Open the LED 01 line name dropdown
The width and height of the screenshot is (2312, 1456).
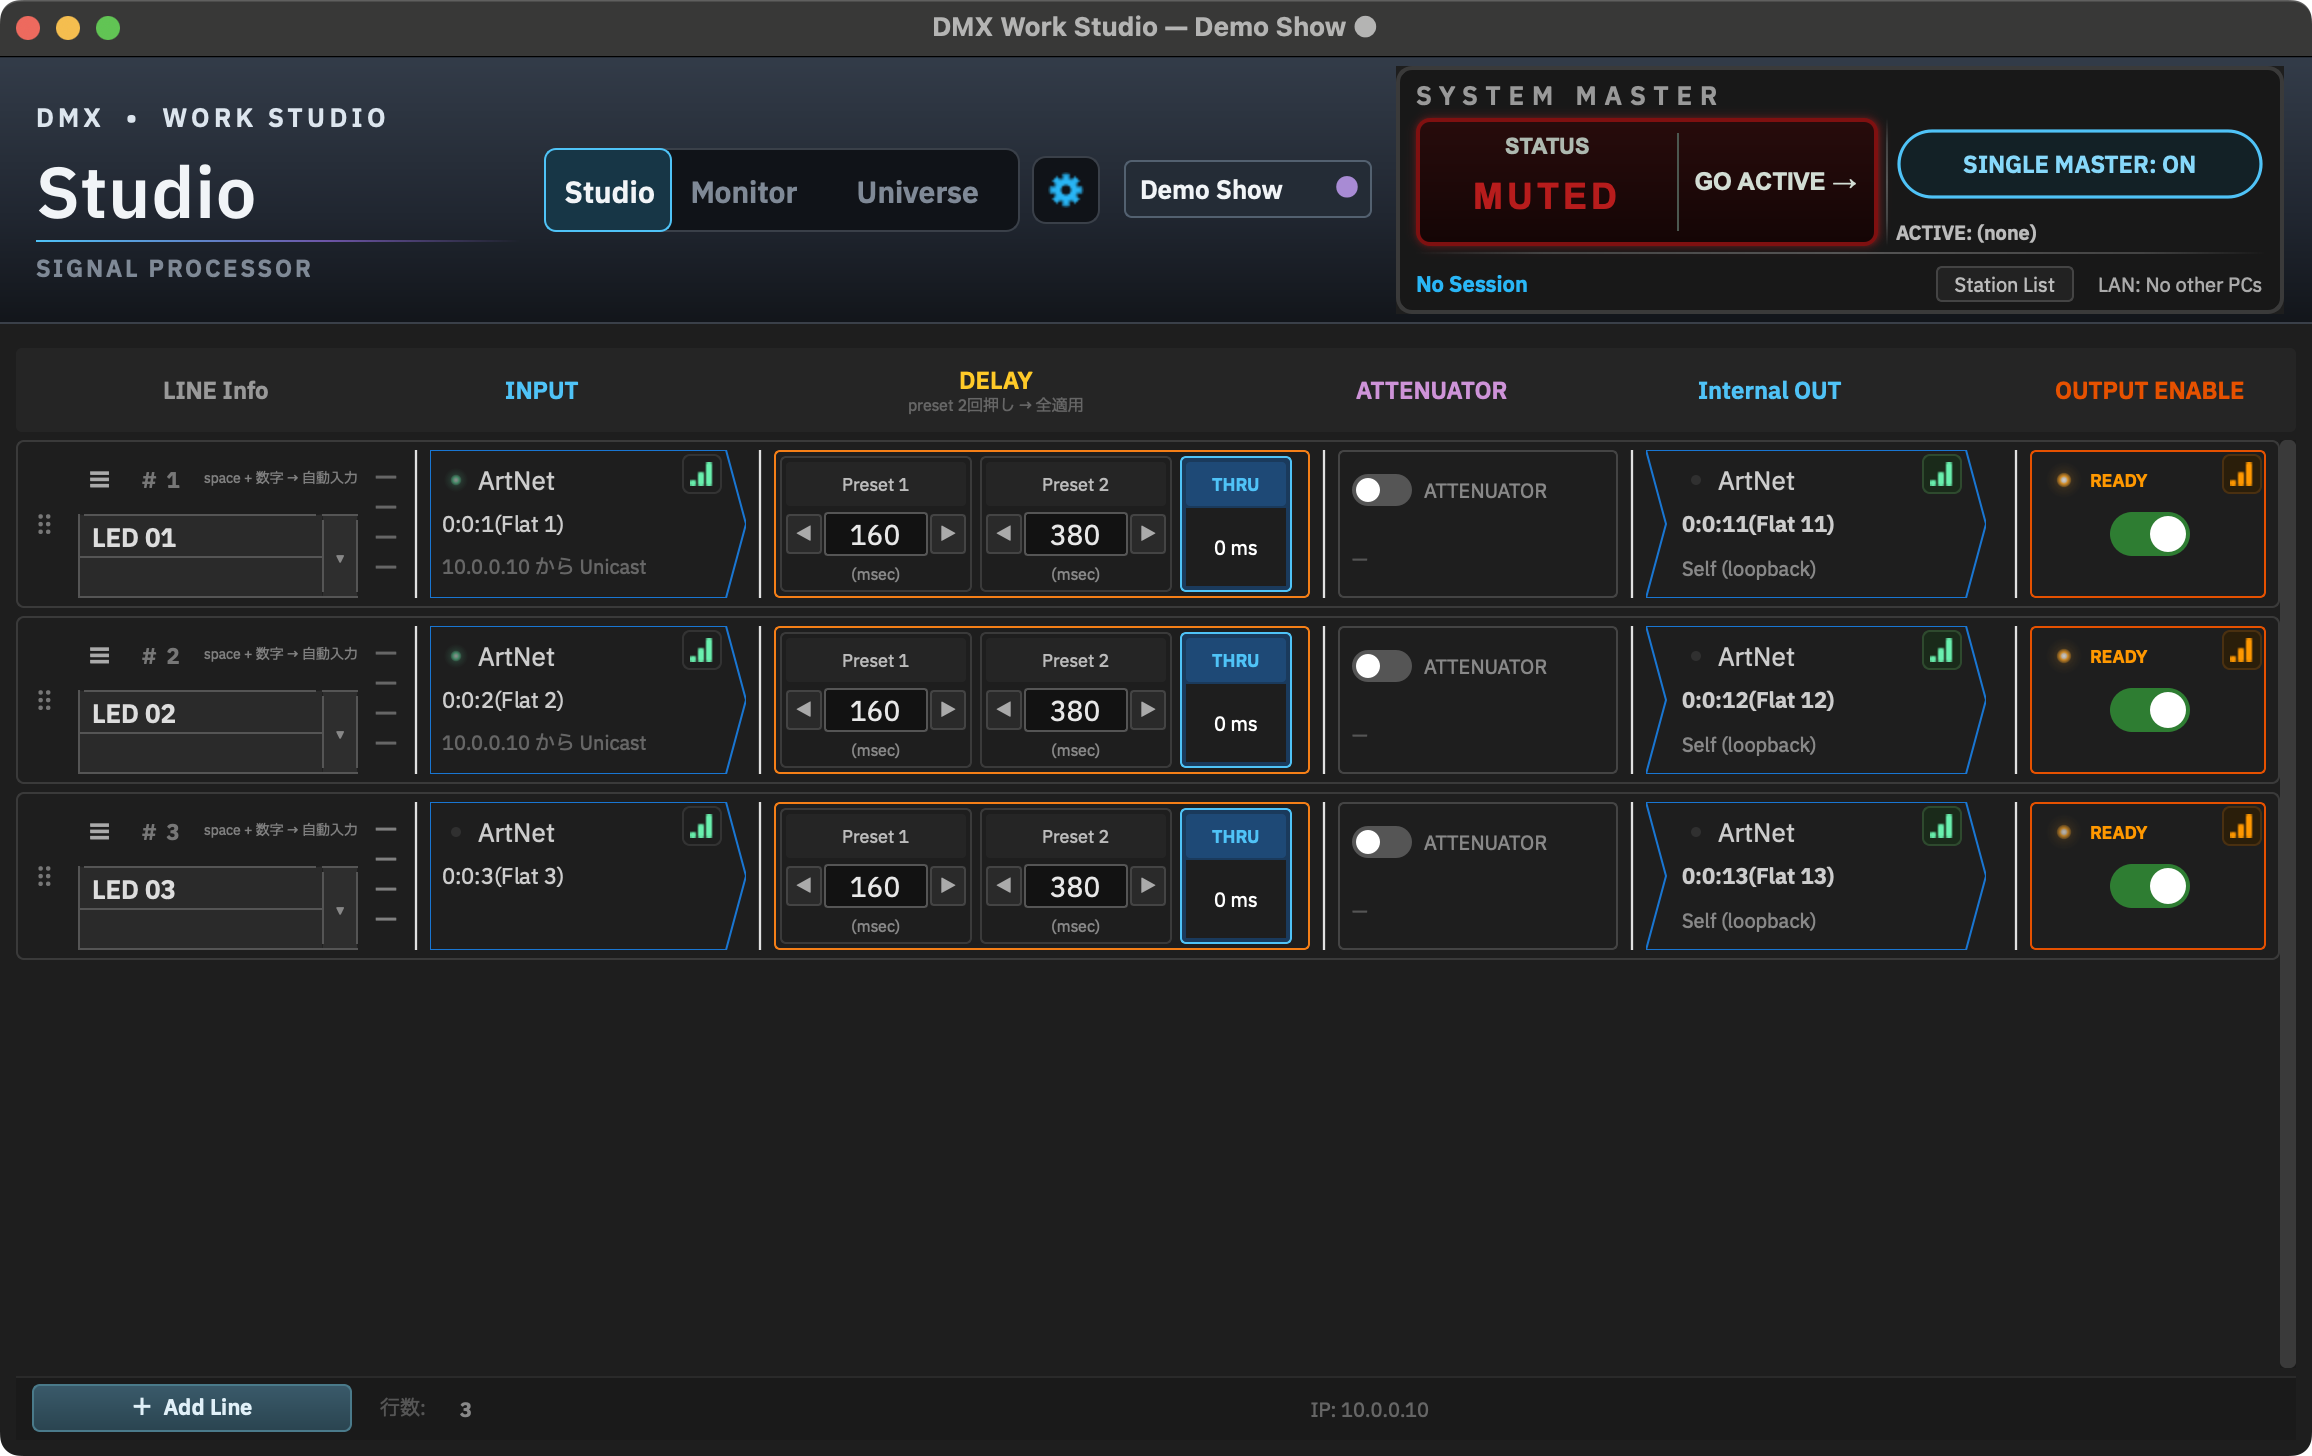pyautogui.click(x=340, y=557)
